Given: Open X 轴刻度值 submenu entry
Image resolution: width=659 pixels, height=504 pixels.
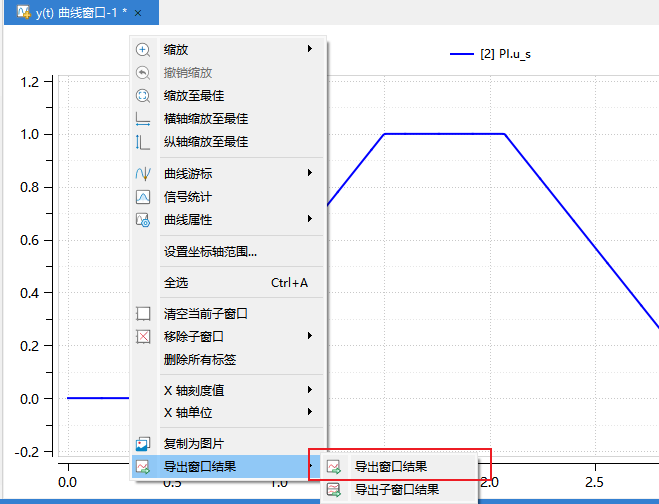Looking at the screenshot, I should tap(229, 391).
